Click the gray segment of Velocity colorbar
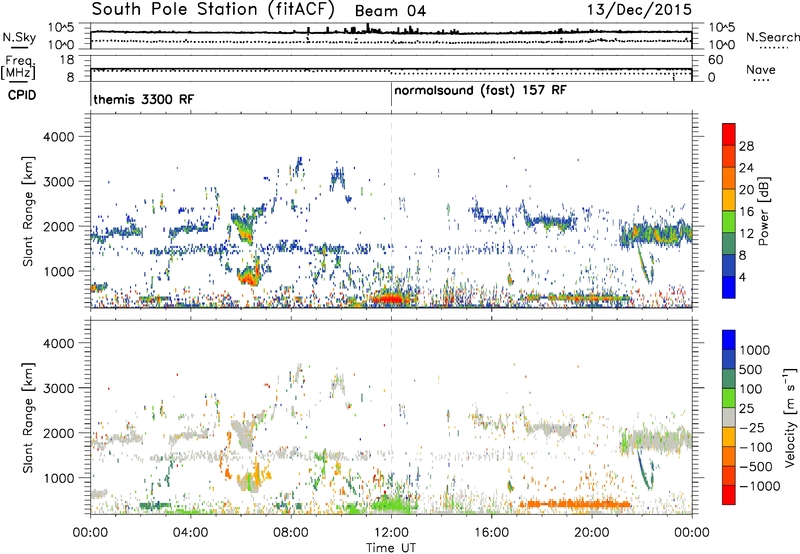Image resolution: width=800 pixels, height=554 pixels. (729, 418)
